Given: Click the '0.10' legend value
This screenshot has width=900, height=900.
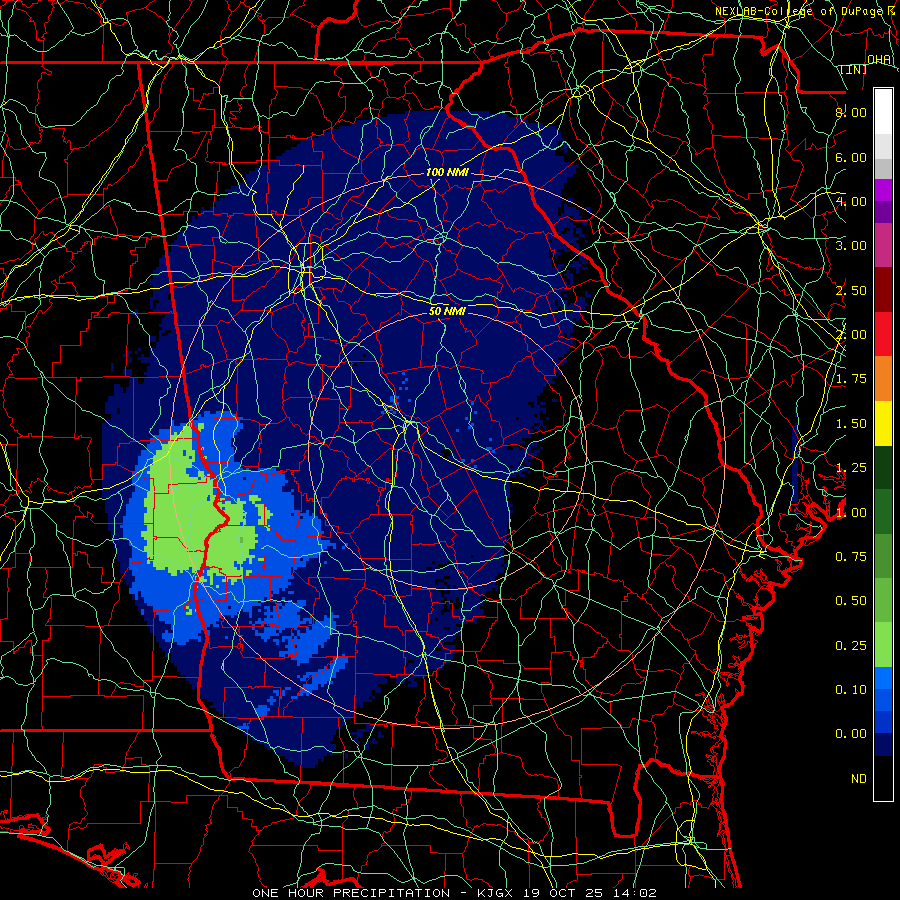Looking at the screenshot, I should 851,690.
